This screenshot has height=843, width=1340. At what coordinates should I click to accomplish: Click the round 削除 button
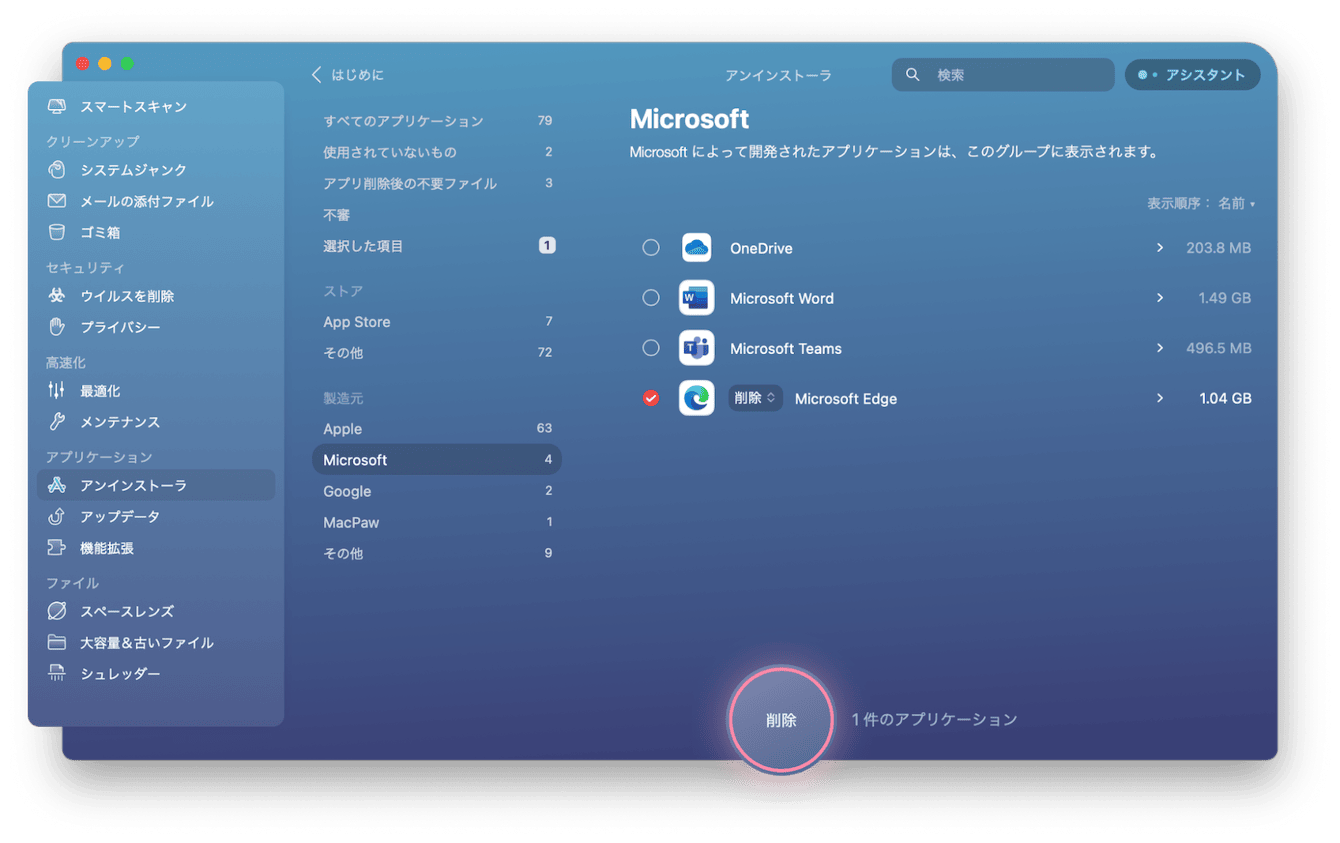[781, 720]
